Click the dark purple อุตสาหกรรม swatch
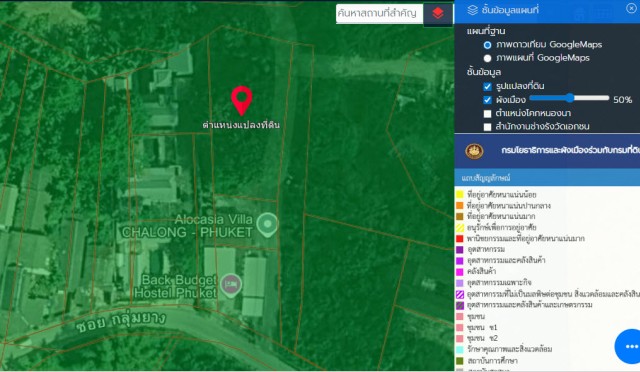The image size is (640, 372). (460, 249)
